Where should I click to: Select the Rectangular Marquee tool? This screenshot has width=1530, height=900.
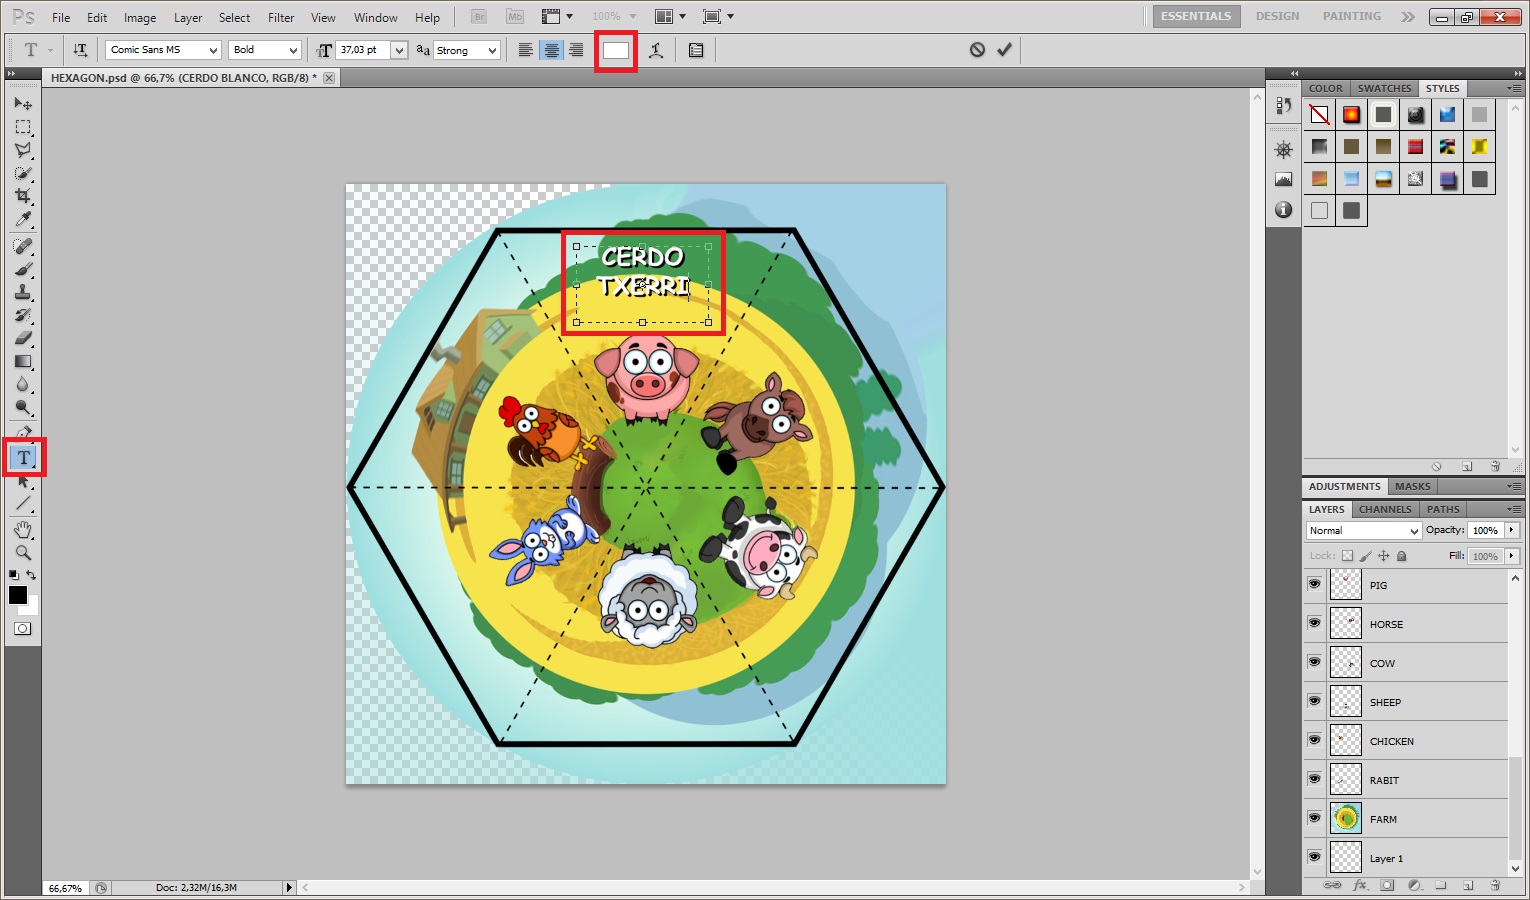pos(23,127)
